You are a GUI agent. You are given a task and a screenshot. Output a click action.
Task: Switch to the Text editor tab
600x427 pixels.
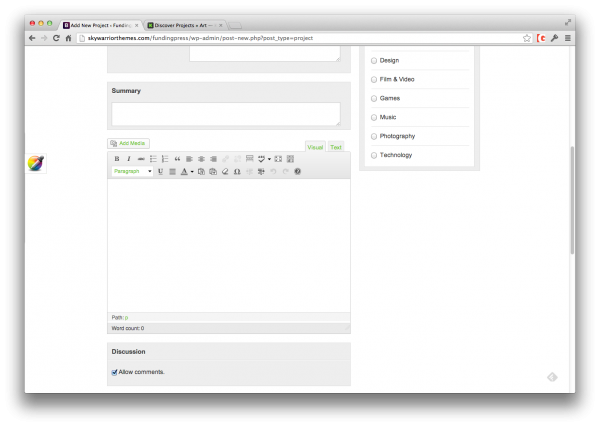pos(336,147)
